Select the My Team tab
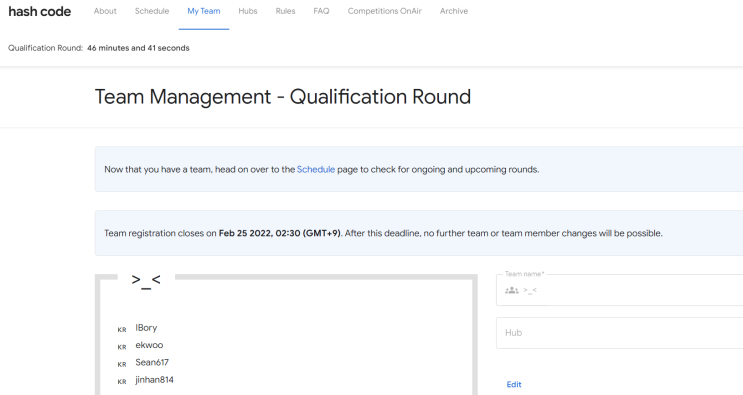The image size is (743, 395). click(204, 11)
